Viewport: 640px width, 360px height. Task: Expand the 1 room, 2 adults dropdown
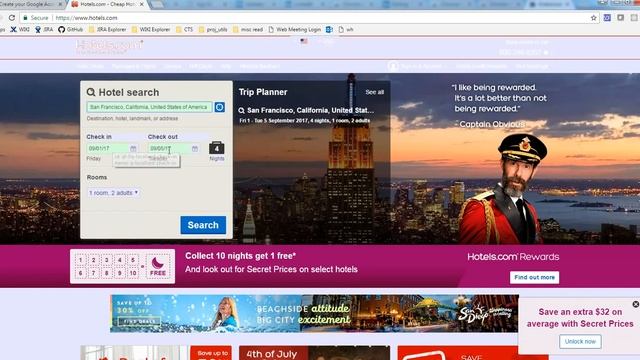point(113,193)
